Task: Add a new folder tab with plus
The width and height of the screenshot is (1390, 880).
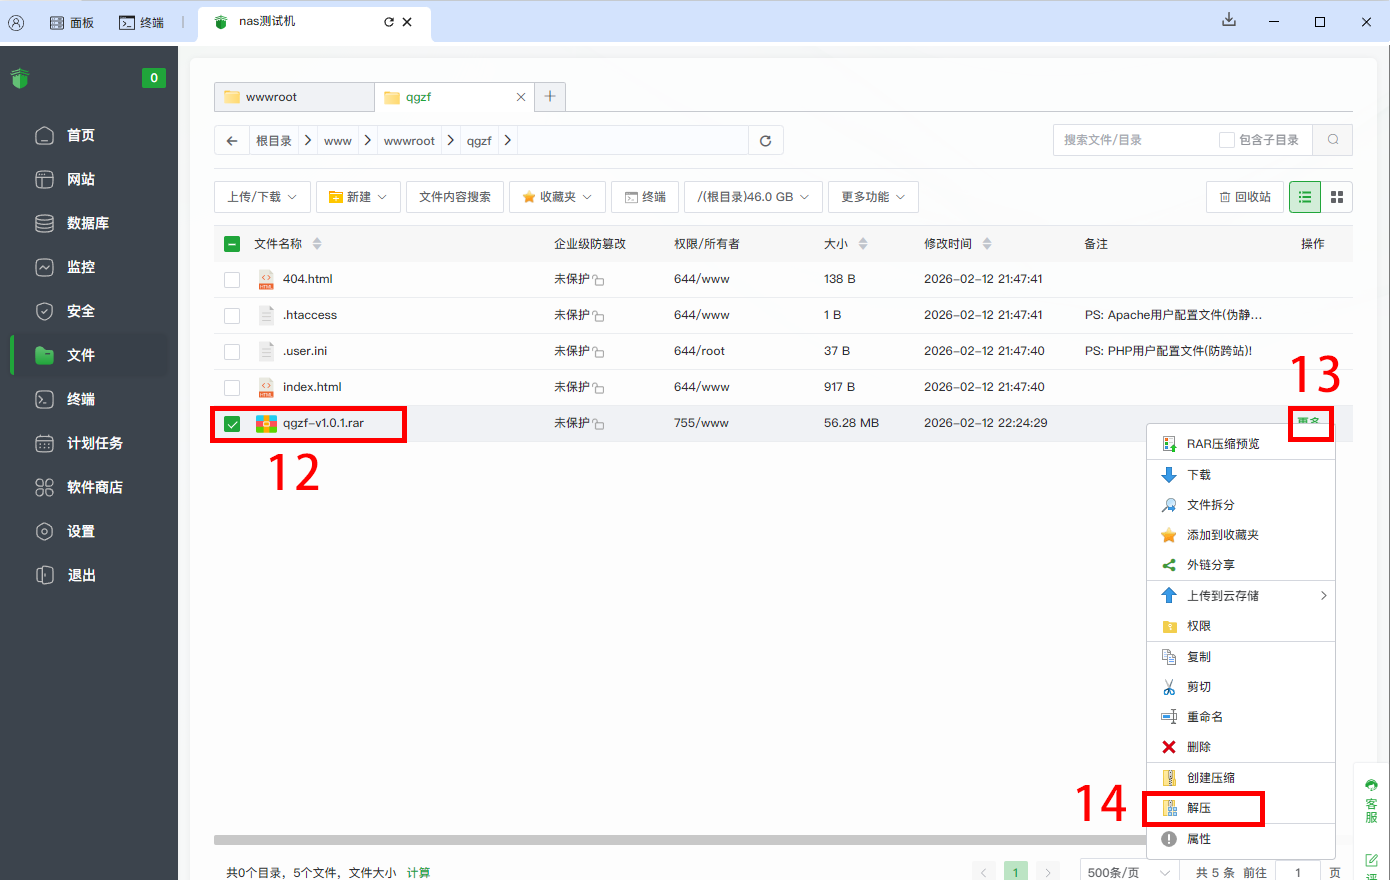Action: click(x=550, y=97)
